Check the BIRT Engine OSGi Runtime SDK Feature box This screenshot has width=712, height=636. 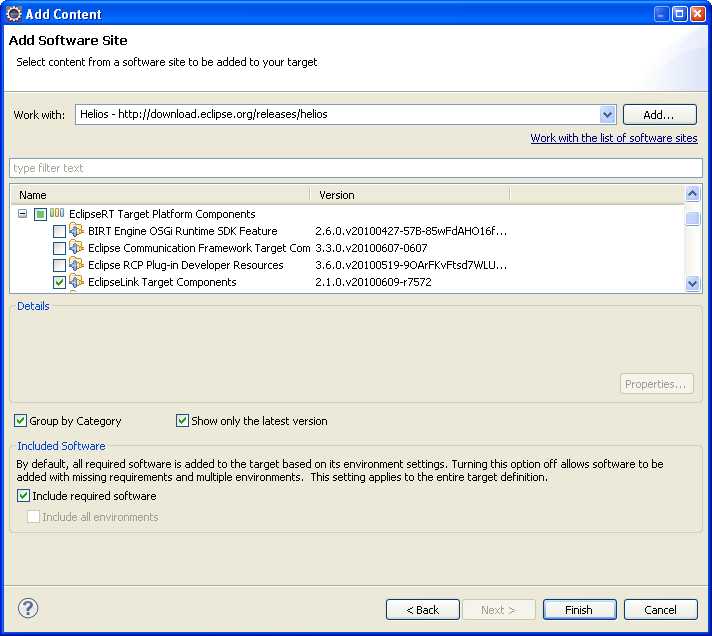click(x=59, y=231)
